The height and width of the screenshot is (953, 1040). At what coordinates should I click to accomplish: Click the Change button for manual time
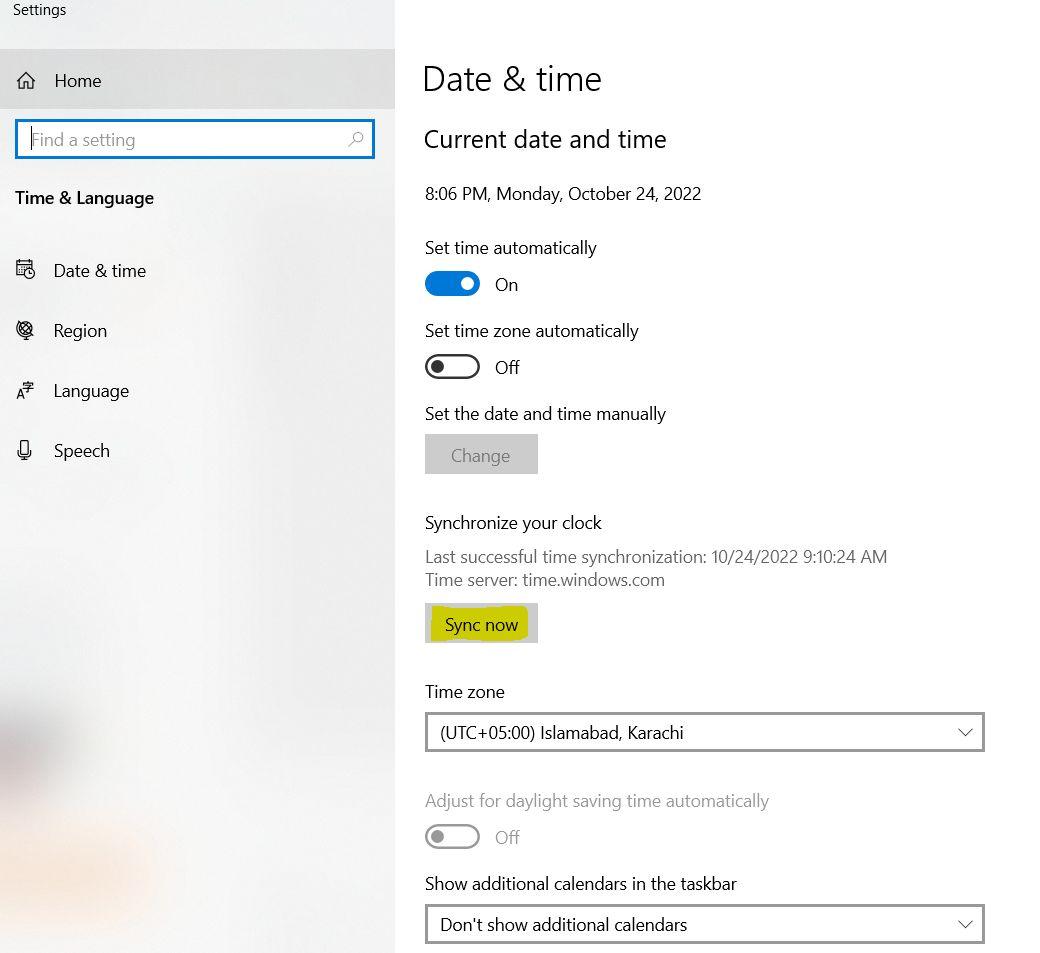point(481,455)
